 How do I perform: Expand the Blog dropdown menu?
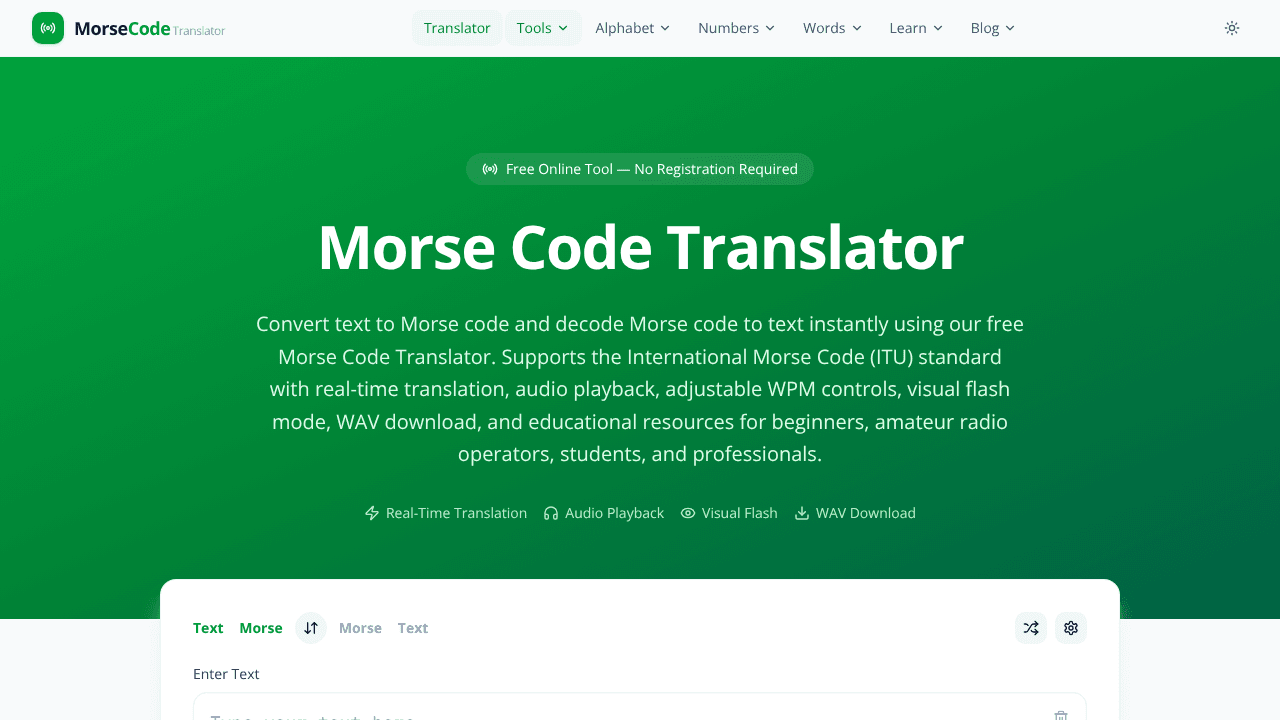993,28
